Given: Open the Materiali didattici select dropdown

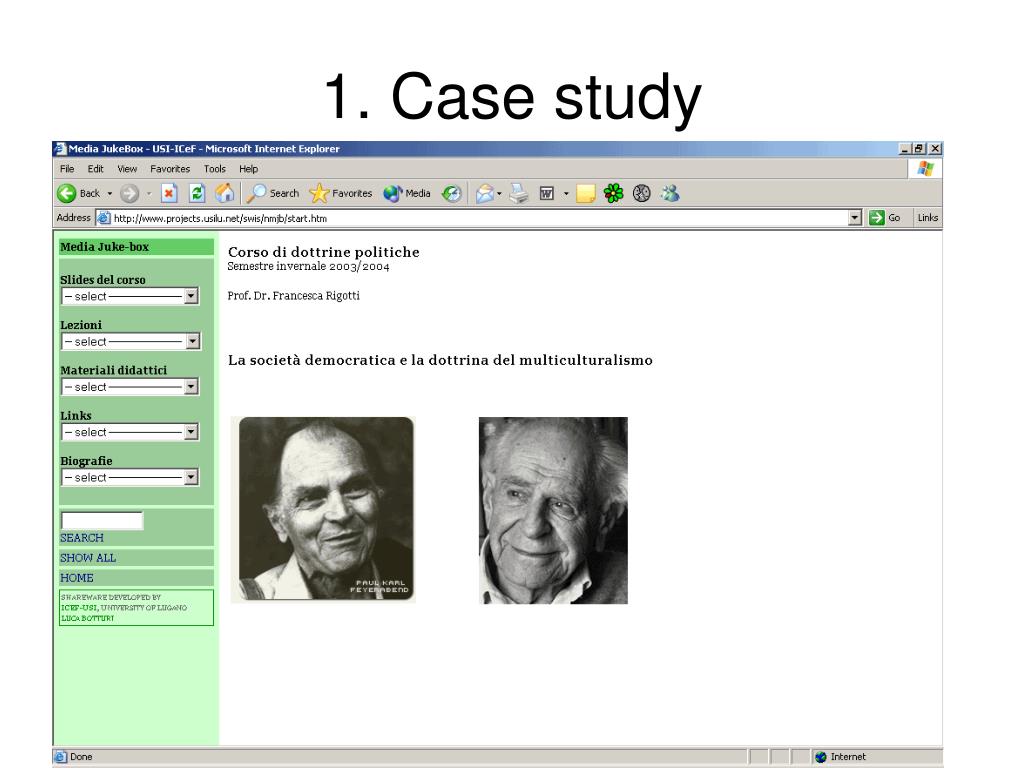Looking at the screenshot, I should pyautogui.click(x=130, y=387).
